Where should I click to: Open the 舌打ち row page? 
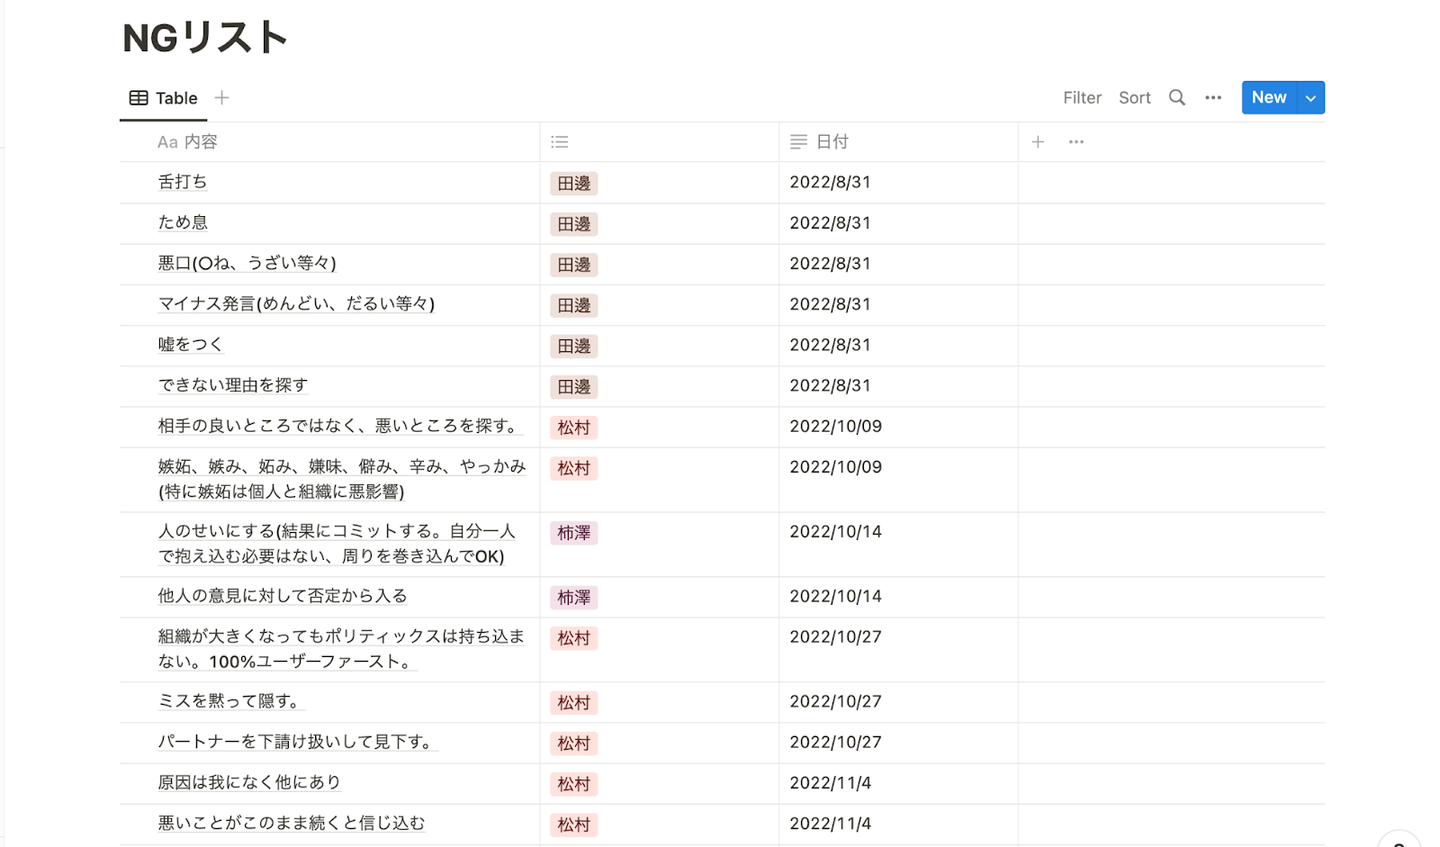point(183,182)
